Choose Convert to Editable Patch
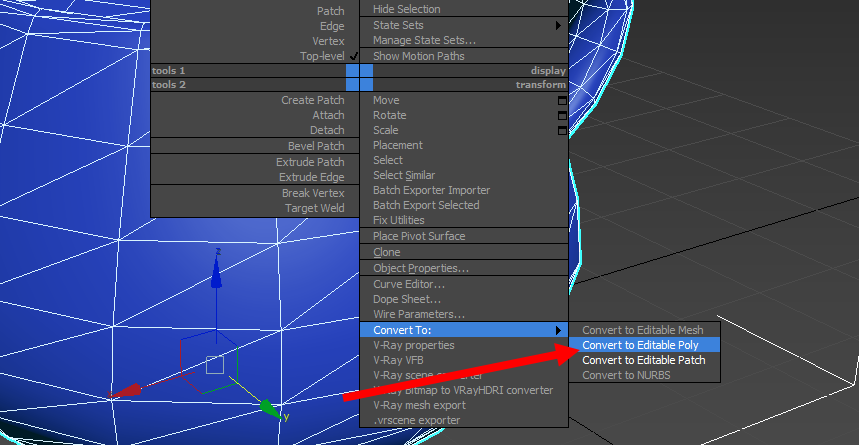This screenshot has width=859, height=445. pyautogui.click(x=644, y=360)
